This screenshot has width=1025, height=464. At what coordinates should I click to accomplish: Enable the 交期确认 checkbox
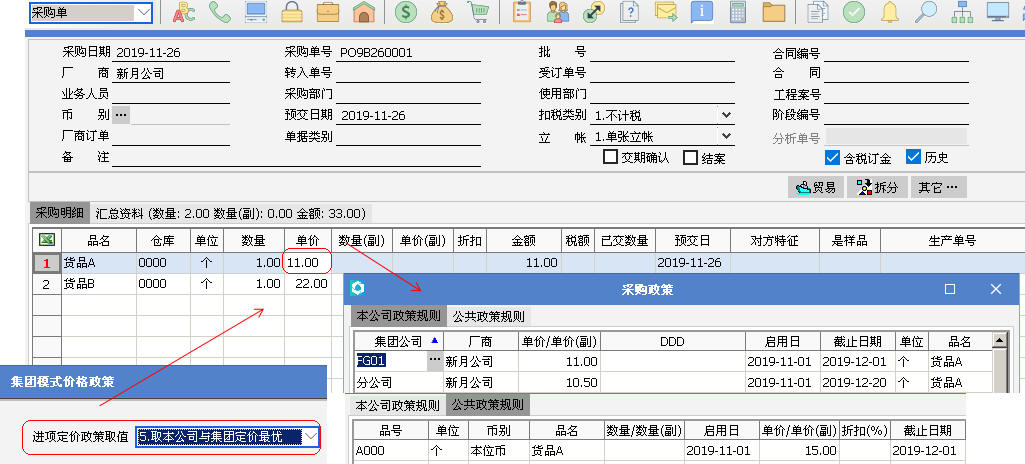[x=610, y=158]
